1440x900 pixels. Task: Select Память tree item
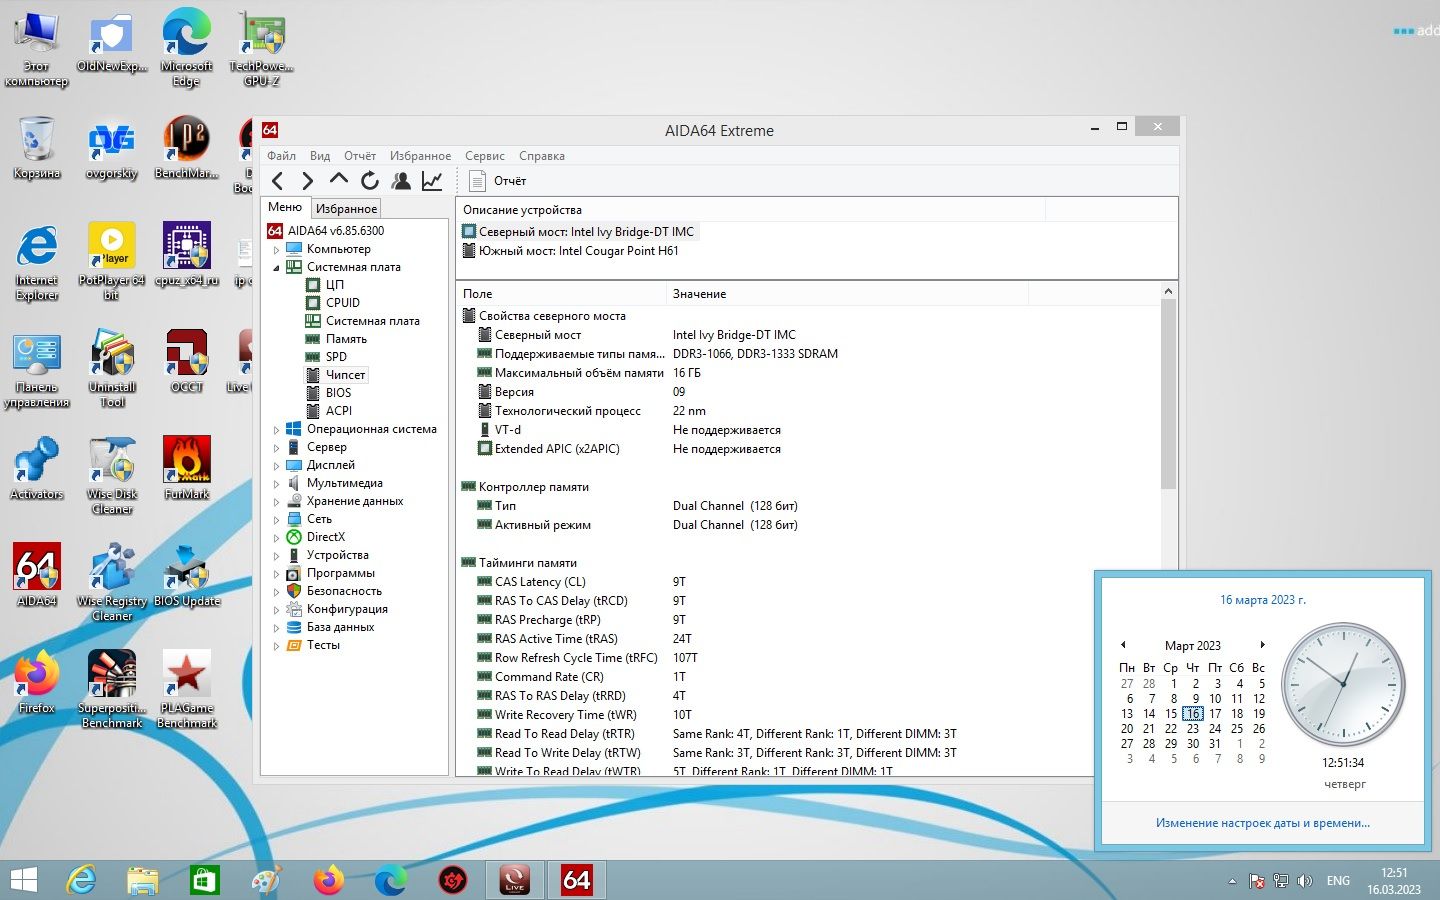(346, 339)
